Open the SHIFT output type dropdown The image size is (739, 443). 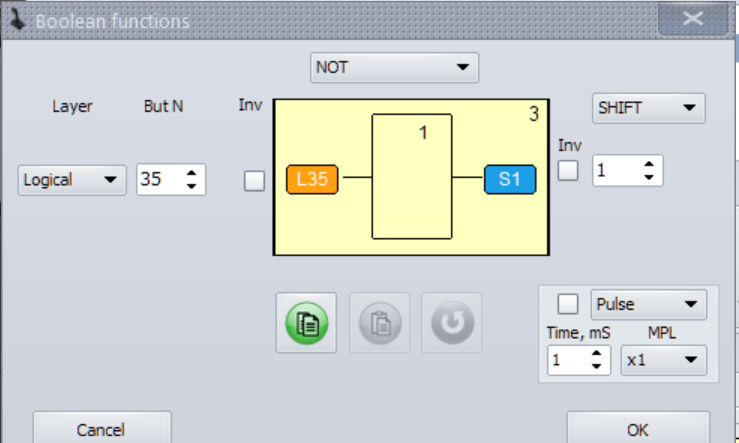point(647,108)
